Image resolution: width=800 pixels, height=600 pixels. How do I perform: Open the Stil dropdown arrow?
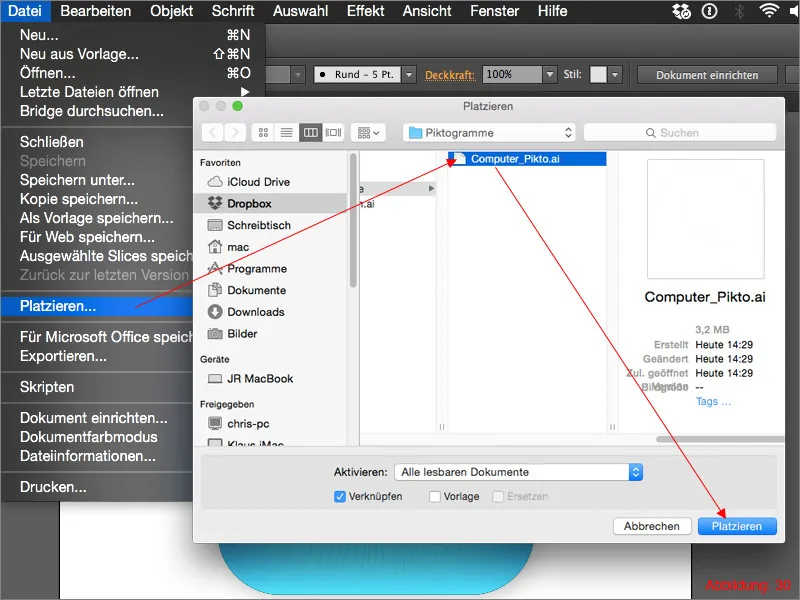tap(615, 74)
